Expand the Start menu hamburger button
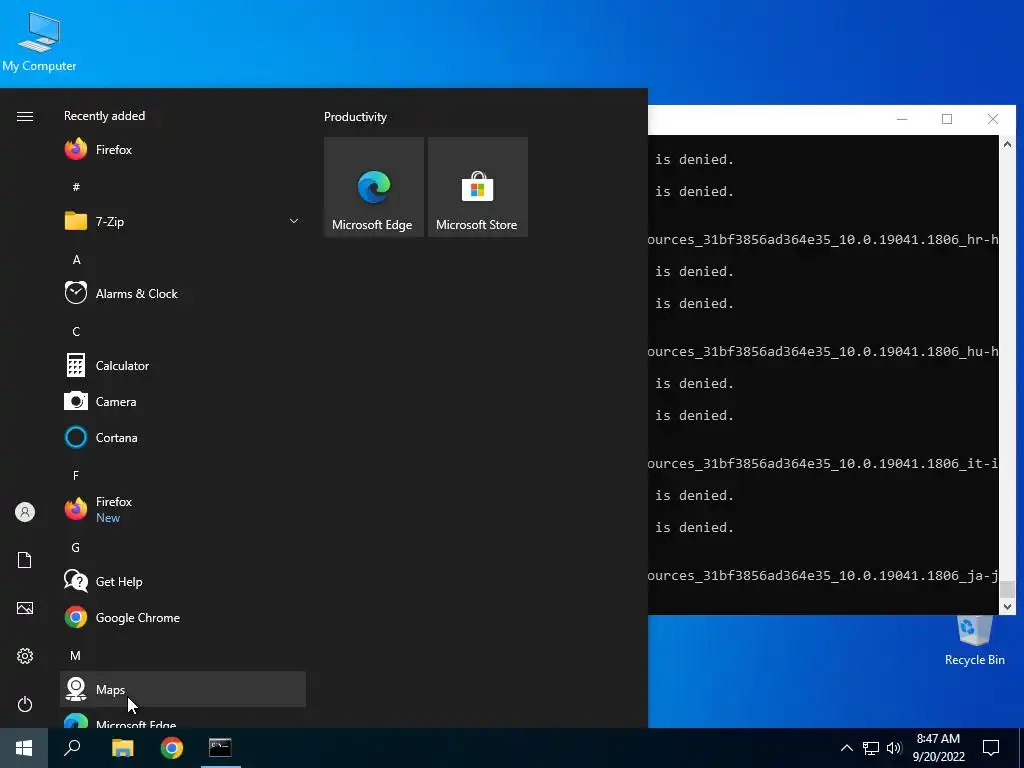 click(25, 117)
